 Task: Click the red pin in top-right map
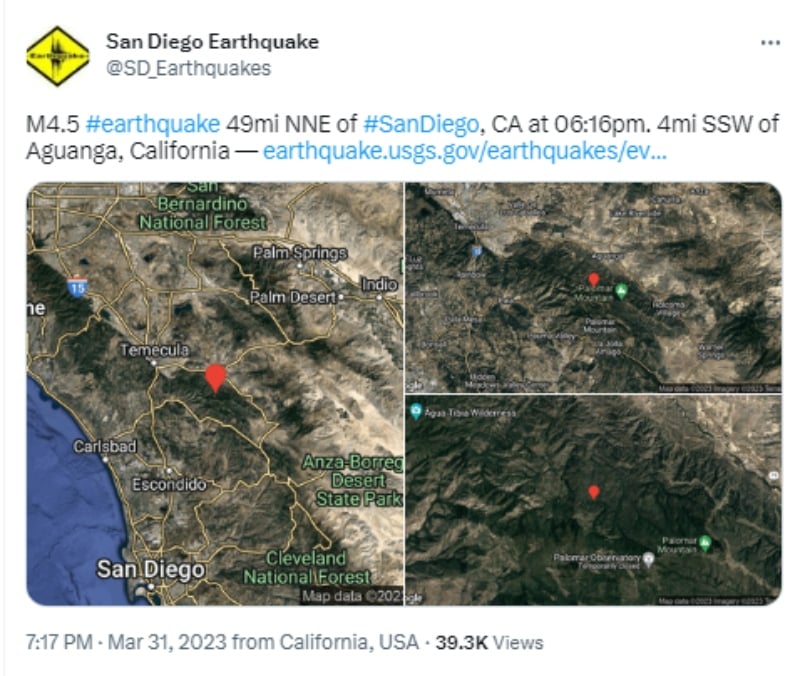point(593,279)
